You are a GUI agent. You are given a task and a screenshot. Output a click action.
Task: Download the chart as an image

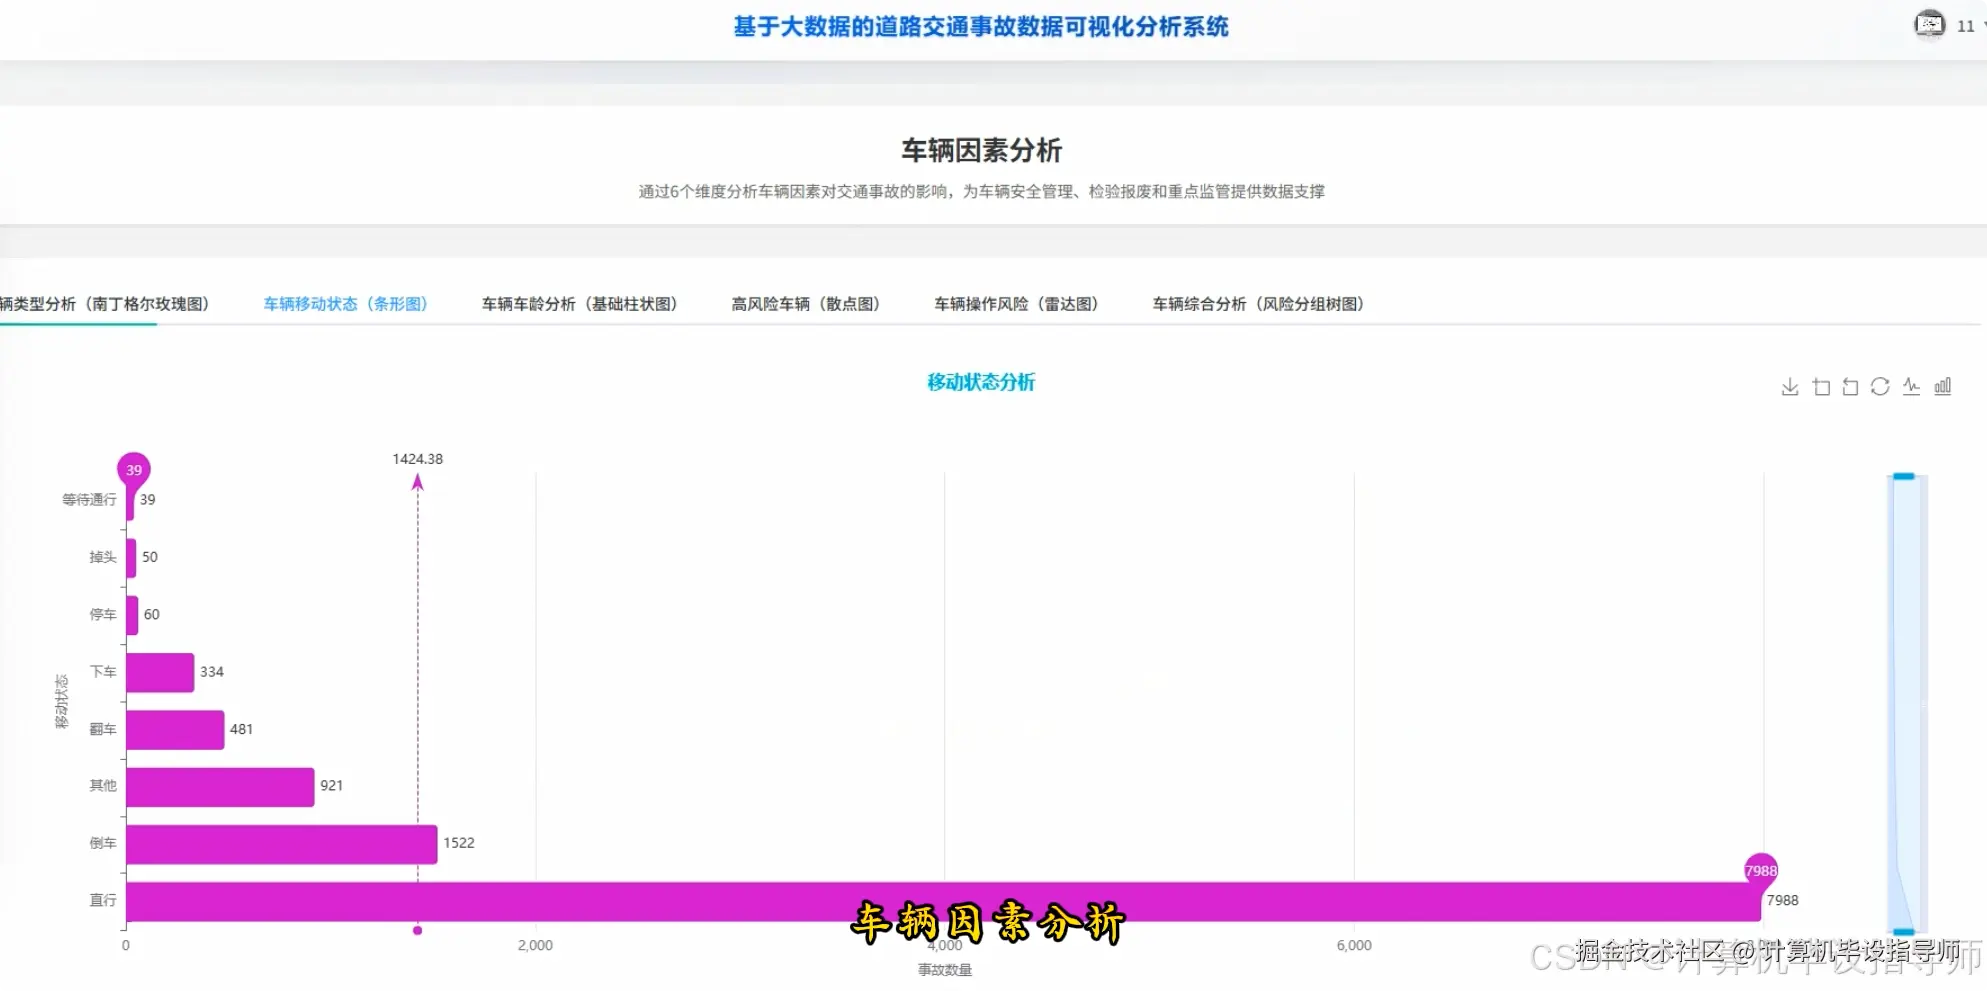coord(1790,387)
